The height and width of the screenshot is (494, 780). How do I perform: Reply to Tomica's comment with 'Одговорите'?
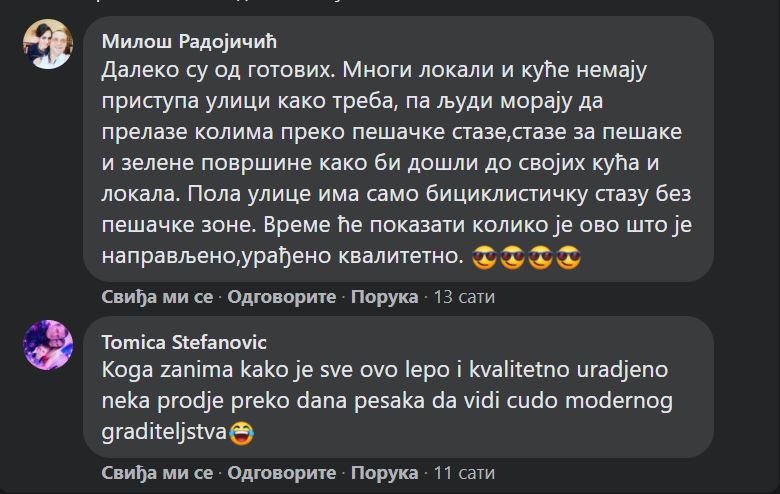(x=284, y=473)
